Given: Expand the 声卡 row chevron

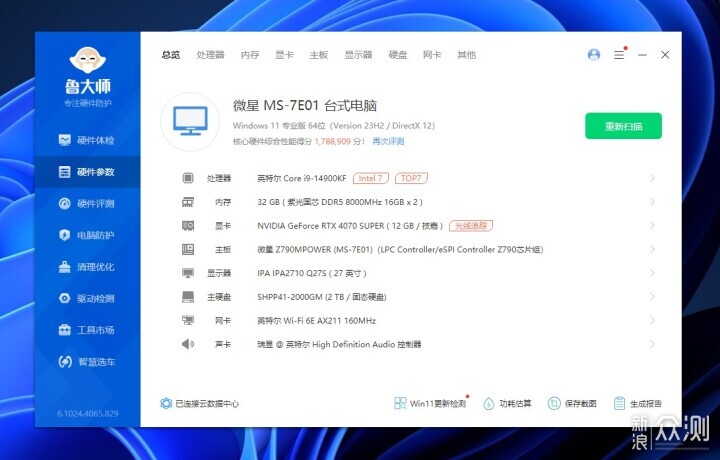Looking at the screenshot, I should click(652, 344).
